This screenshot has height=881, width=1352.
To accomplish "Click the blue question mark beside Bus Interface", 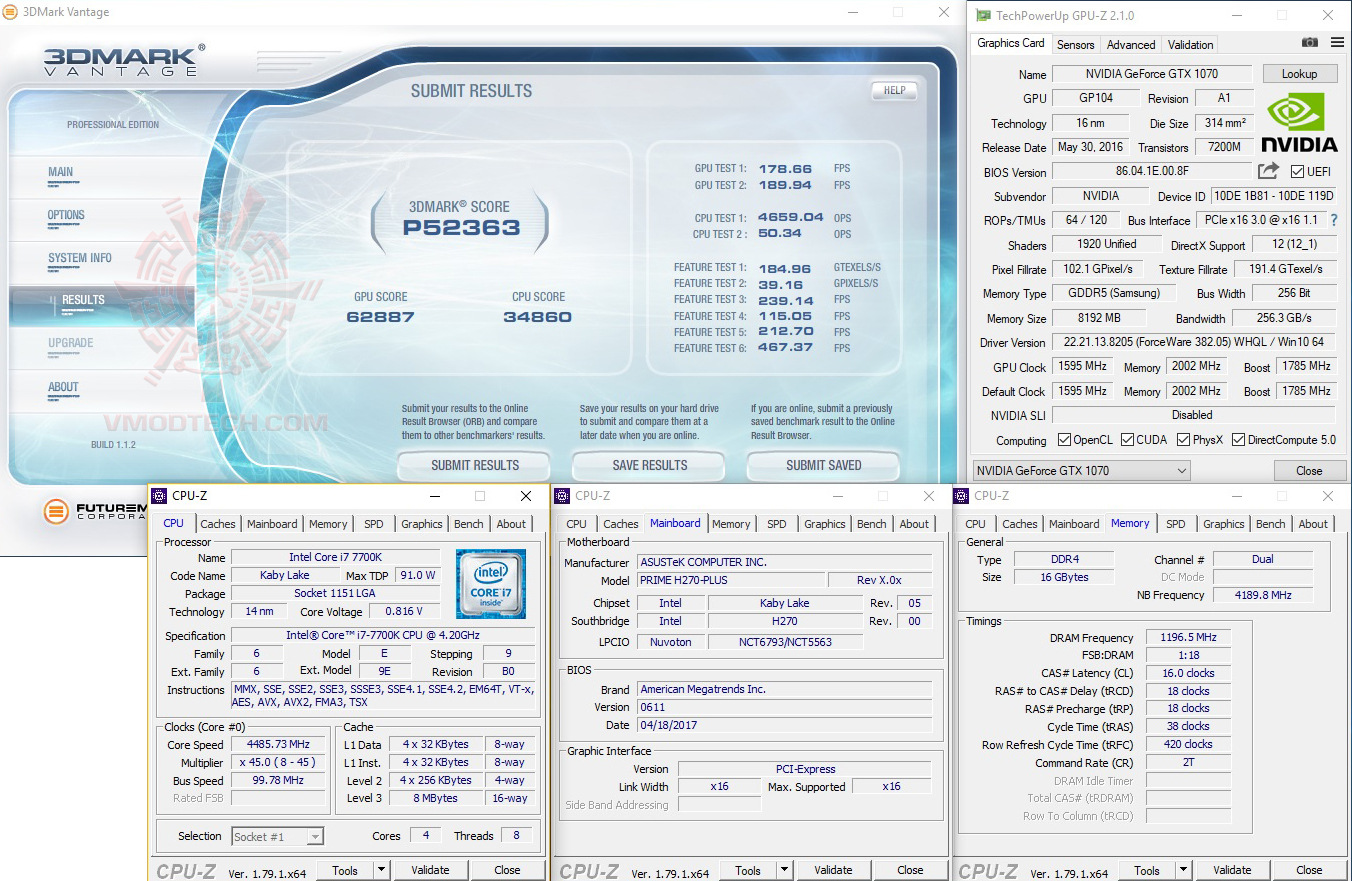I will [x=1336, y=219].
